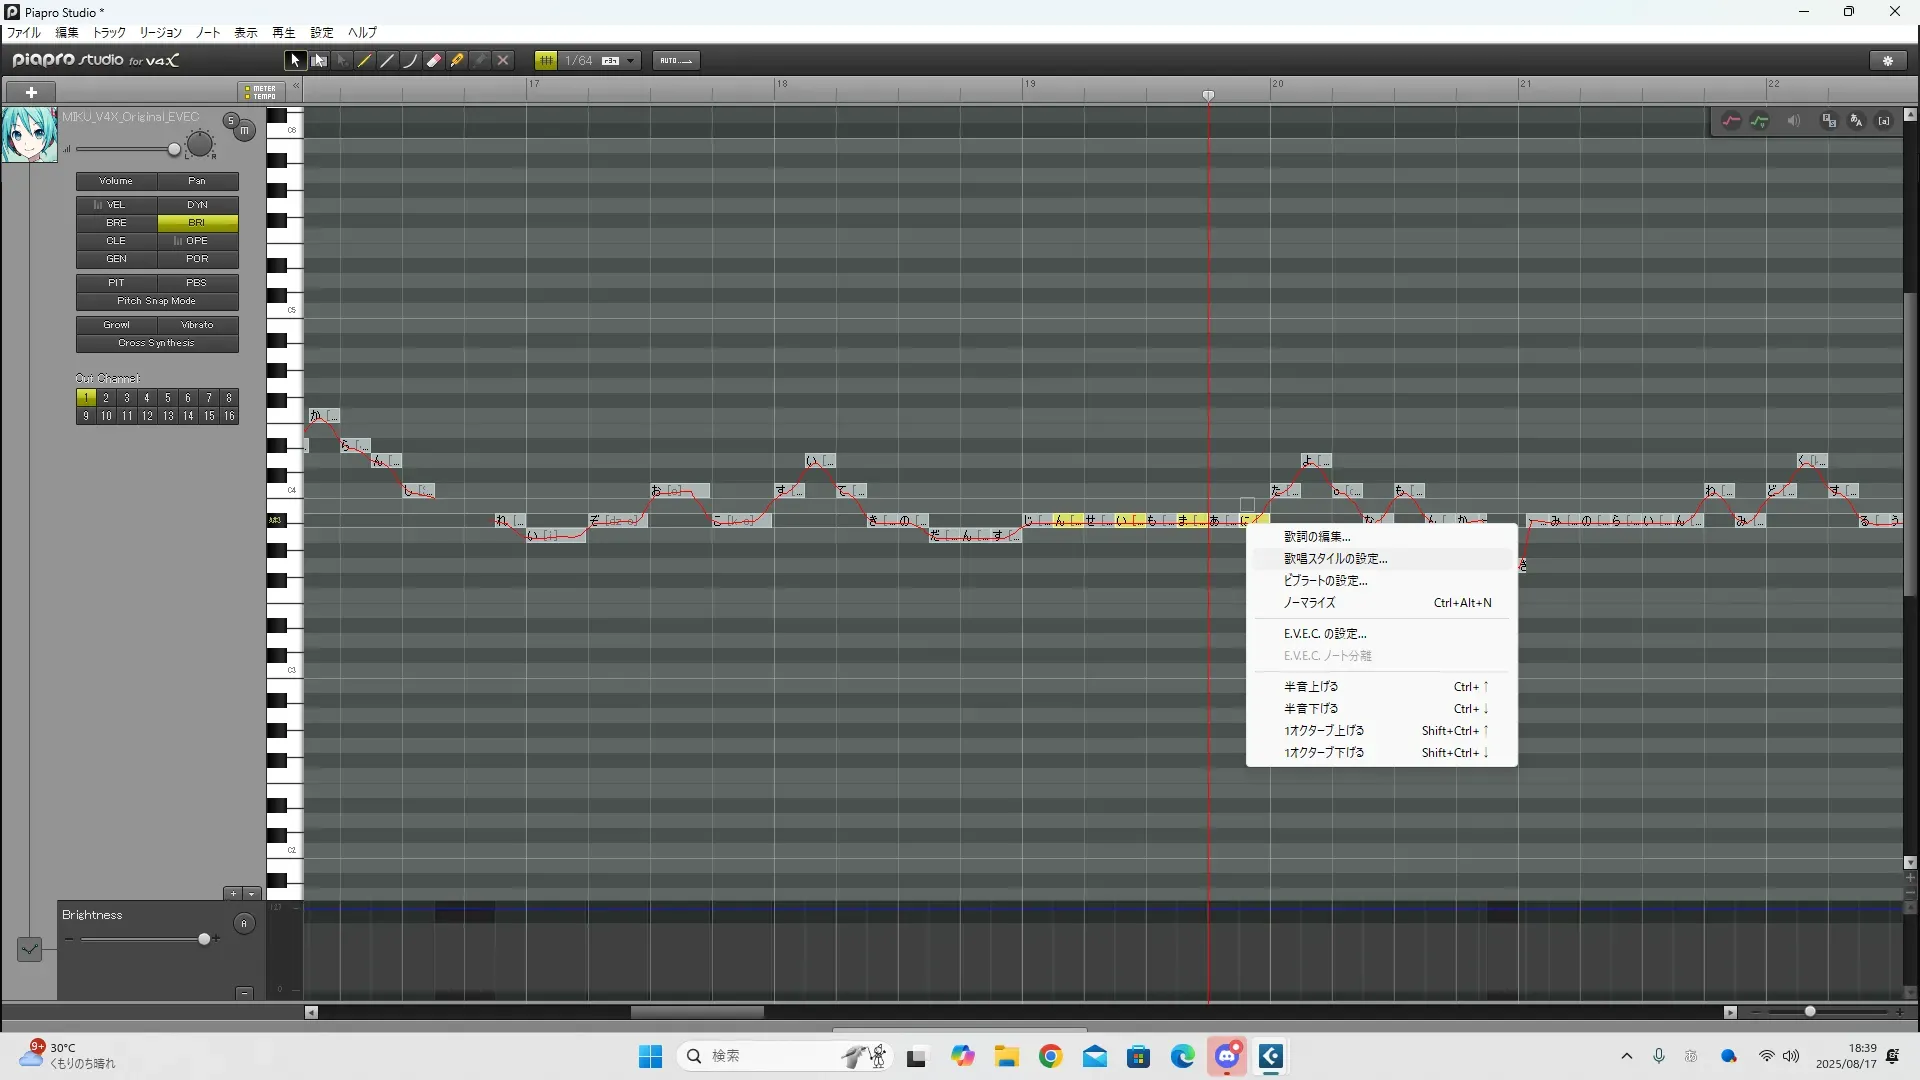Choose ビブラートの設定 from context menu
Image resolution: width=1920 pixels, height=1080 pixels.
coord(1325,581)
